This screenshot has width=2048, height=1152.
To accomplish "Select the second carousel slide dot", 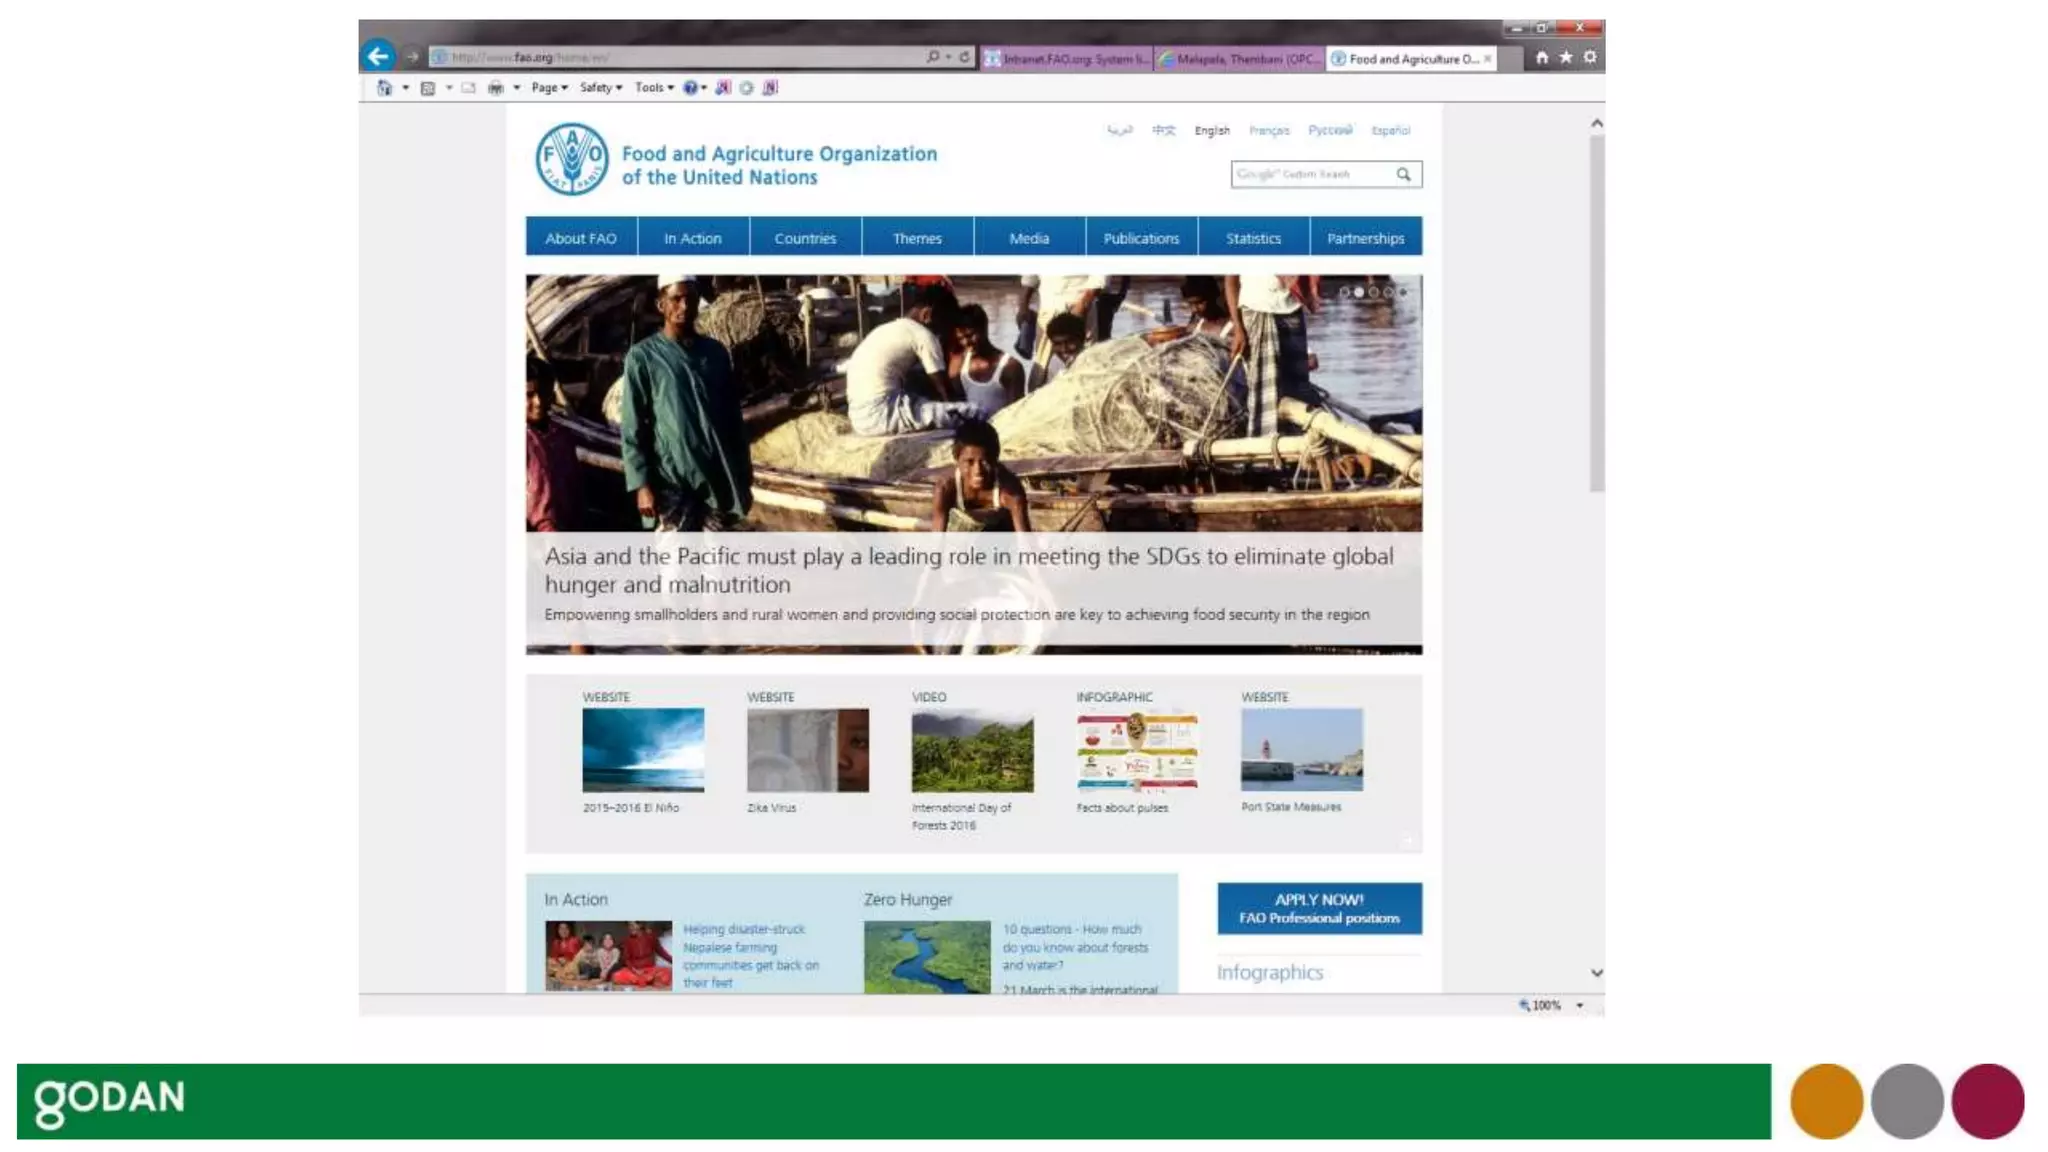I will pos(1359,292).
